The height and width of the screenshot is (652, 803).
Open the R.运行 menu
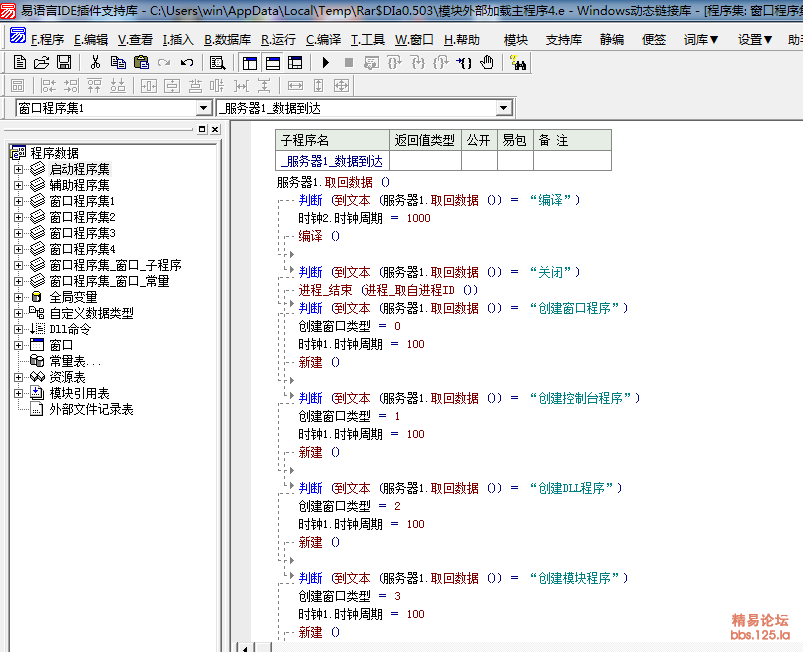tap(278, 39)
